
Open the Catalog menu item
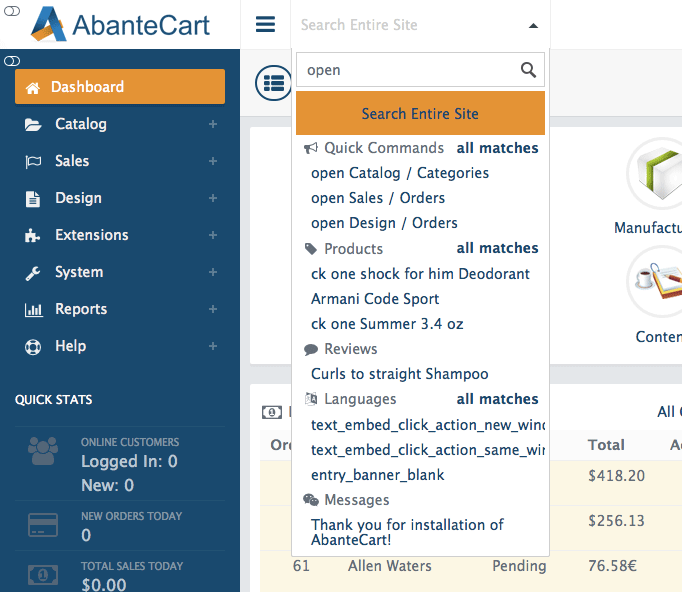[x=120, y=124]
